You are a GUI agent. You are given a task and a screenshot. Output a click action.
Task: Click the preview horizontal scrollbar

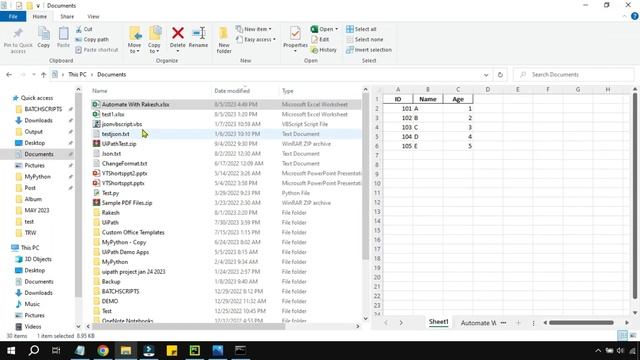[581, 322]
